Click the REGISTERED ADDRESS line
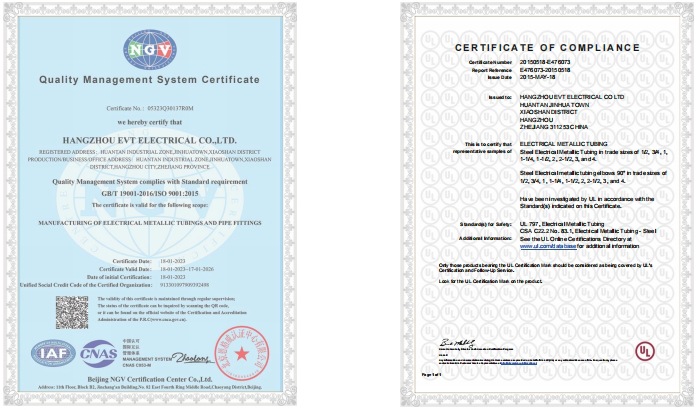 click(x=150, y=152)
